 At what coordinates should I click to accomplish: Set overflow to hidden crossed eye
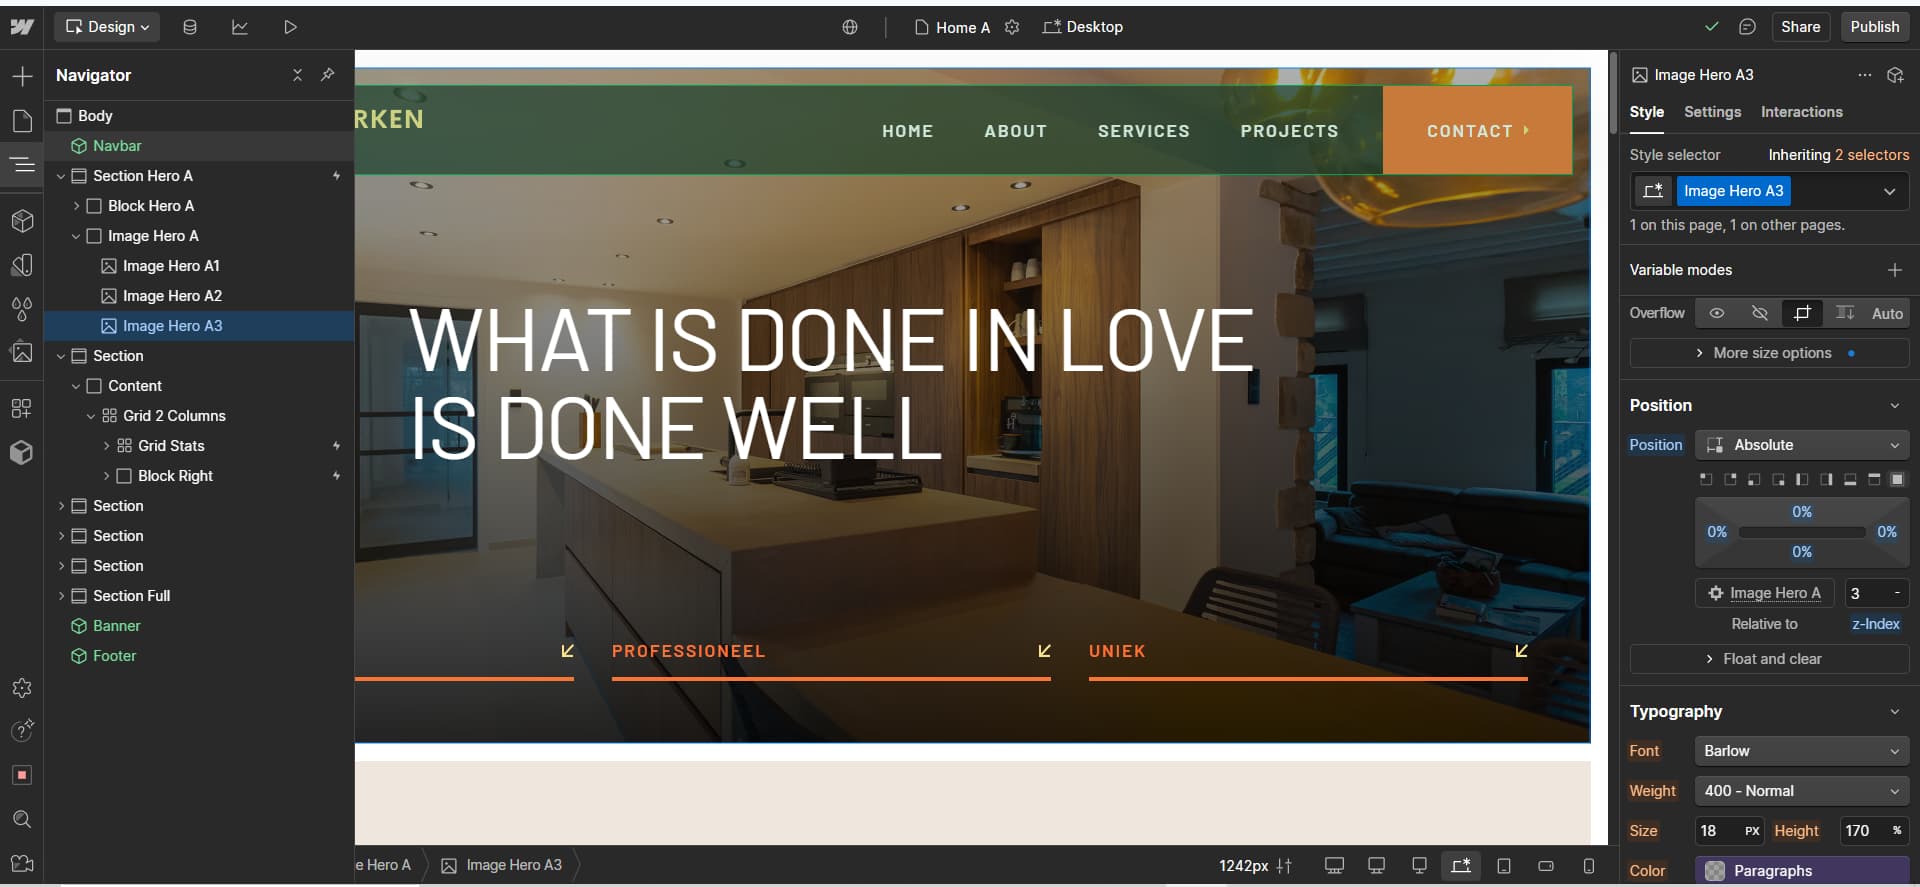click(1760, 313)
